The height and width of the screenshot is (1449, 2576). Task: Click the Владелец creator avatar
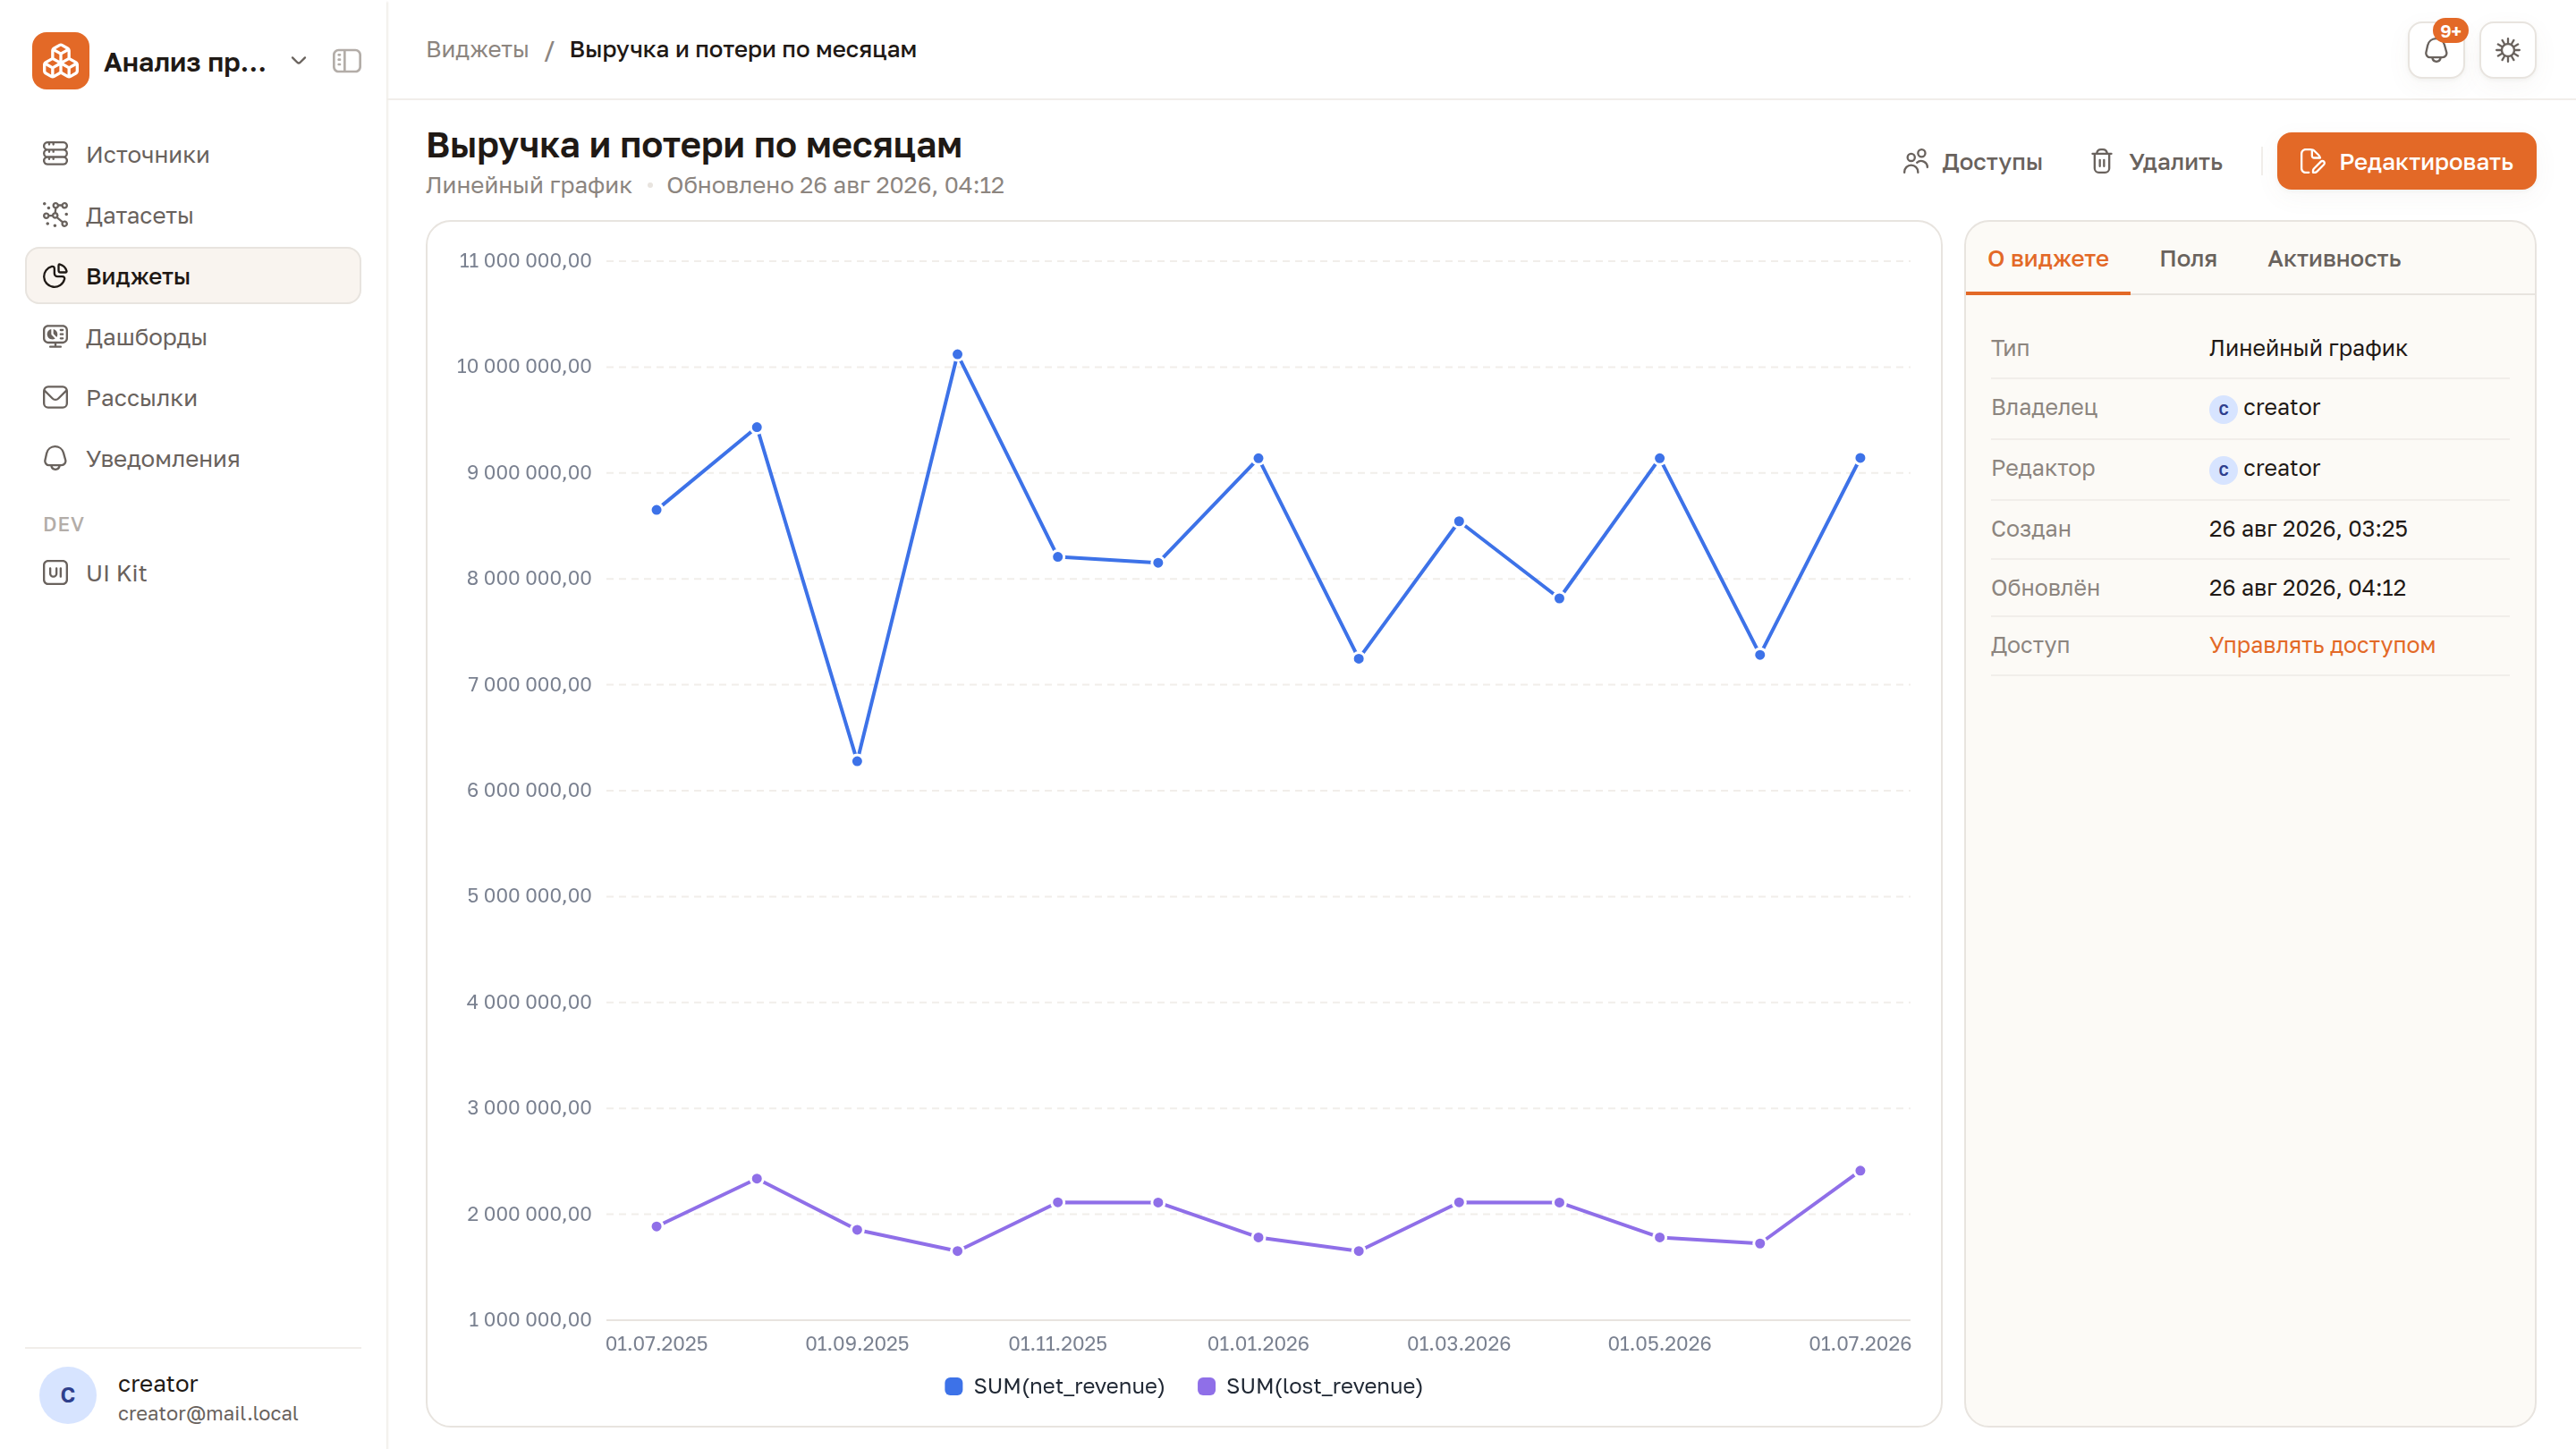pos(2222,408)
